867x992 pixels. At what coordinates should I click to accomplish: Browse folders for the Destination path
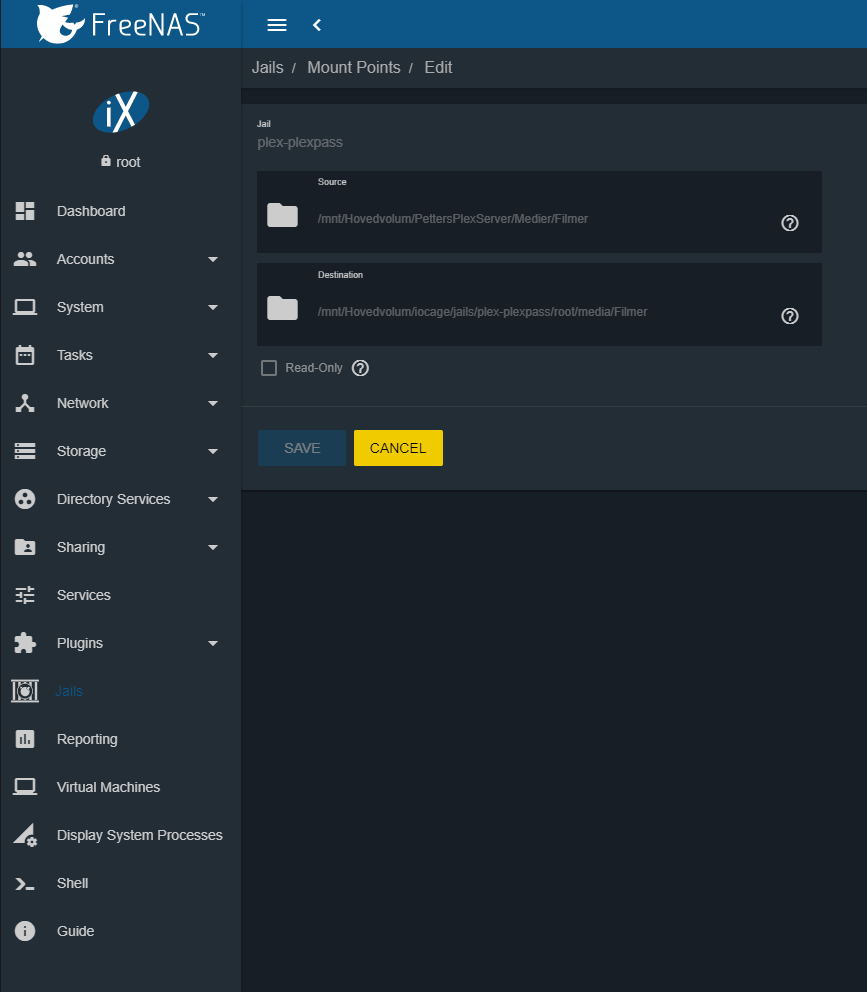click(x=282, y=308)
